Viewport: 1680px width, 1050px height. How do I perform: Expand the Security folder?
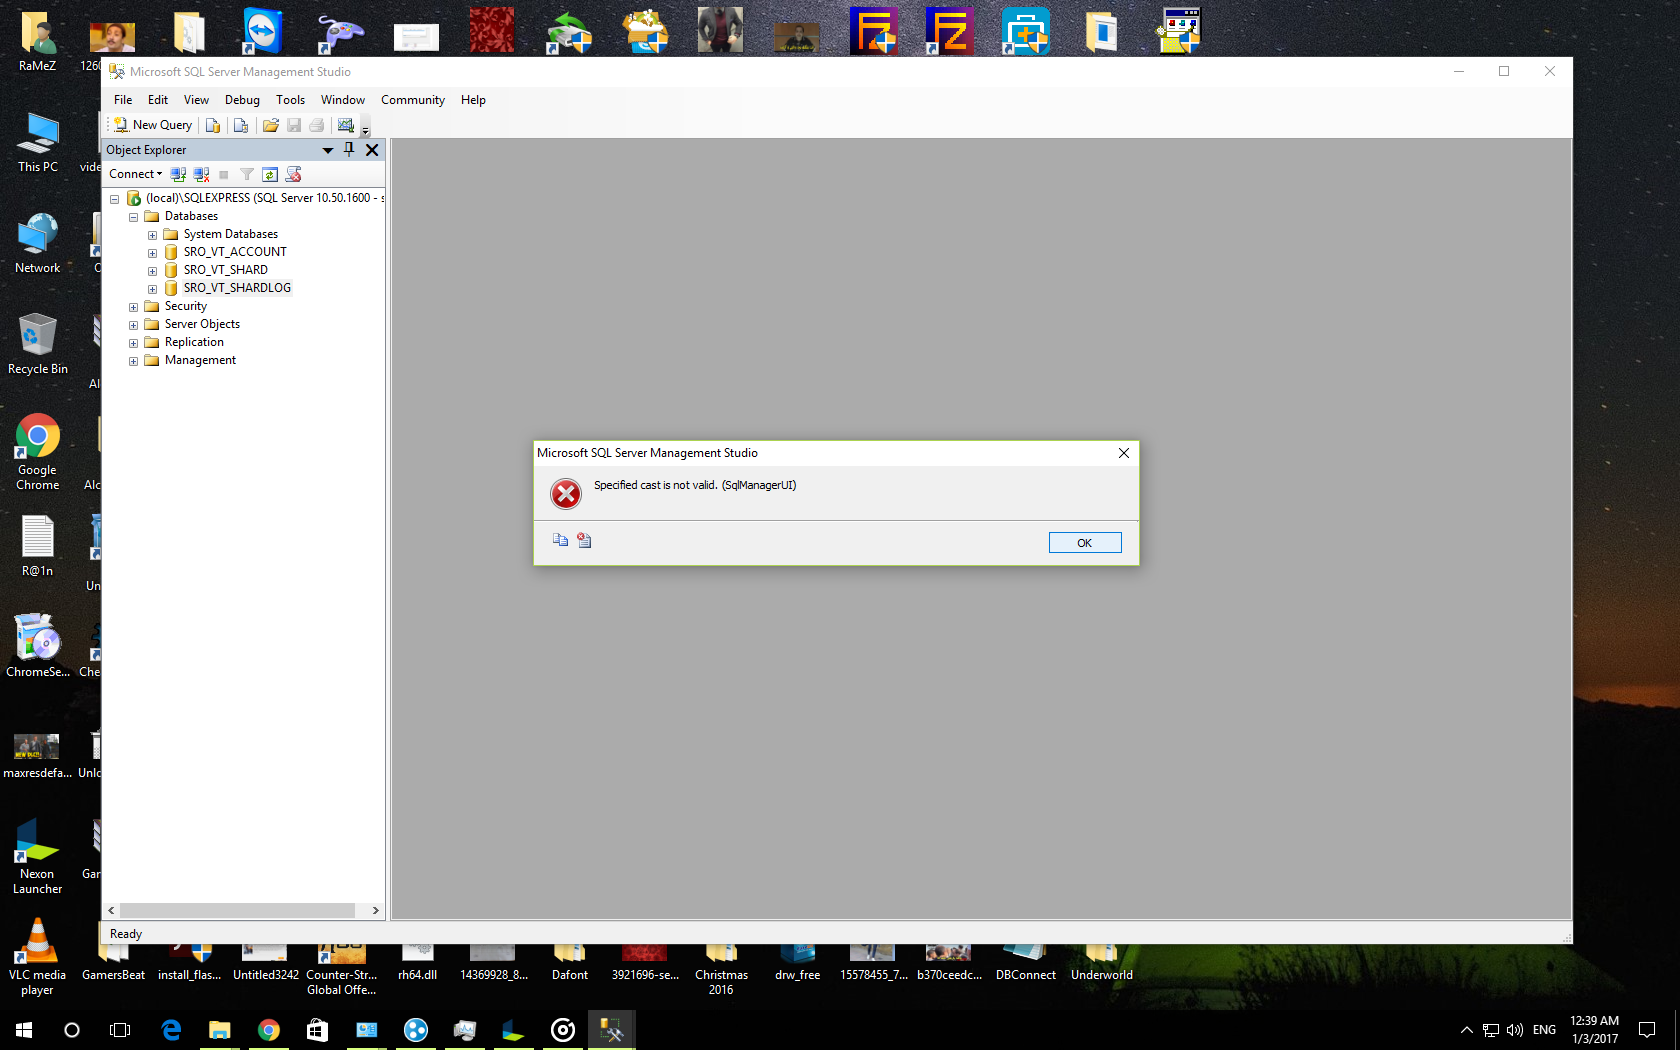(x=133, y=307)
